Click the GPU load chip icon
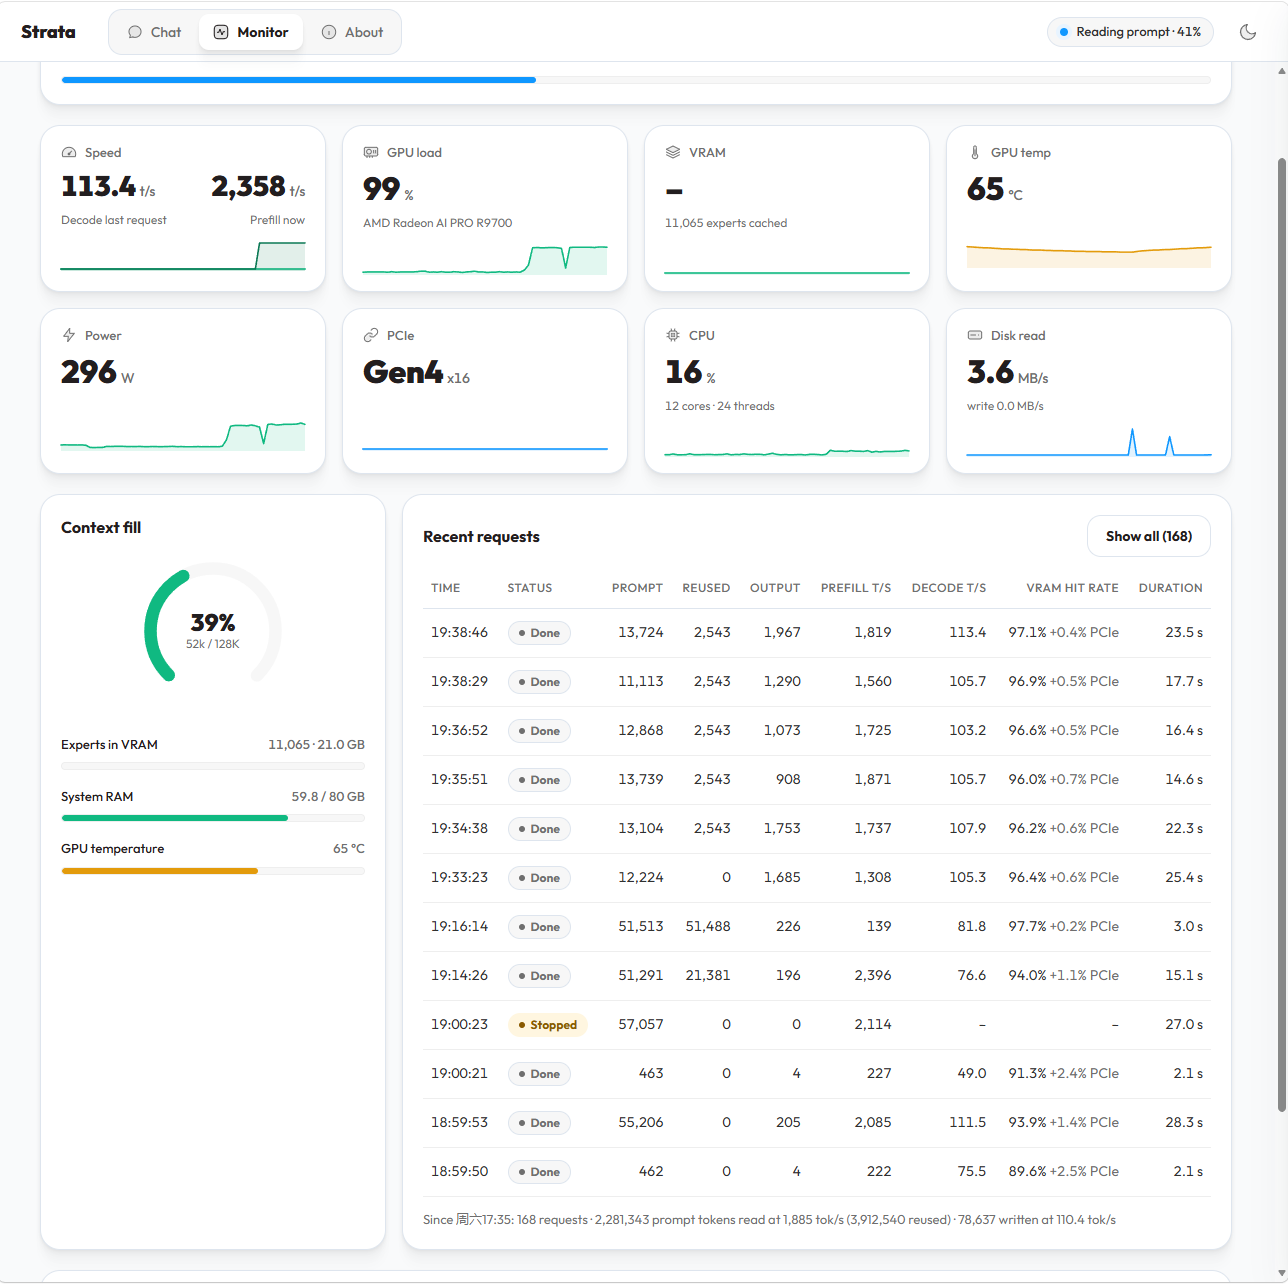 click(x=371, y=153)
